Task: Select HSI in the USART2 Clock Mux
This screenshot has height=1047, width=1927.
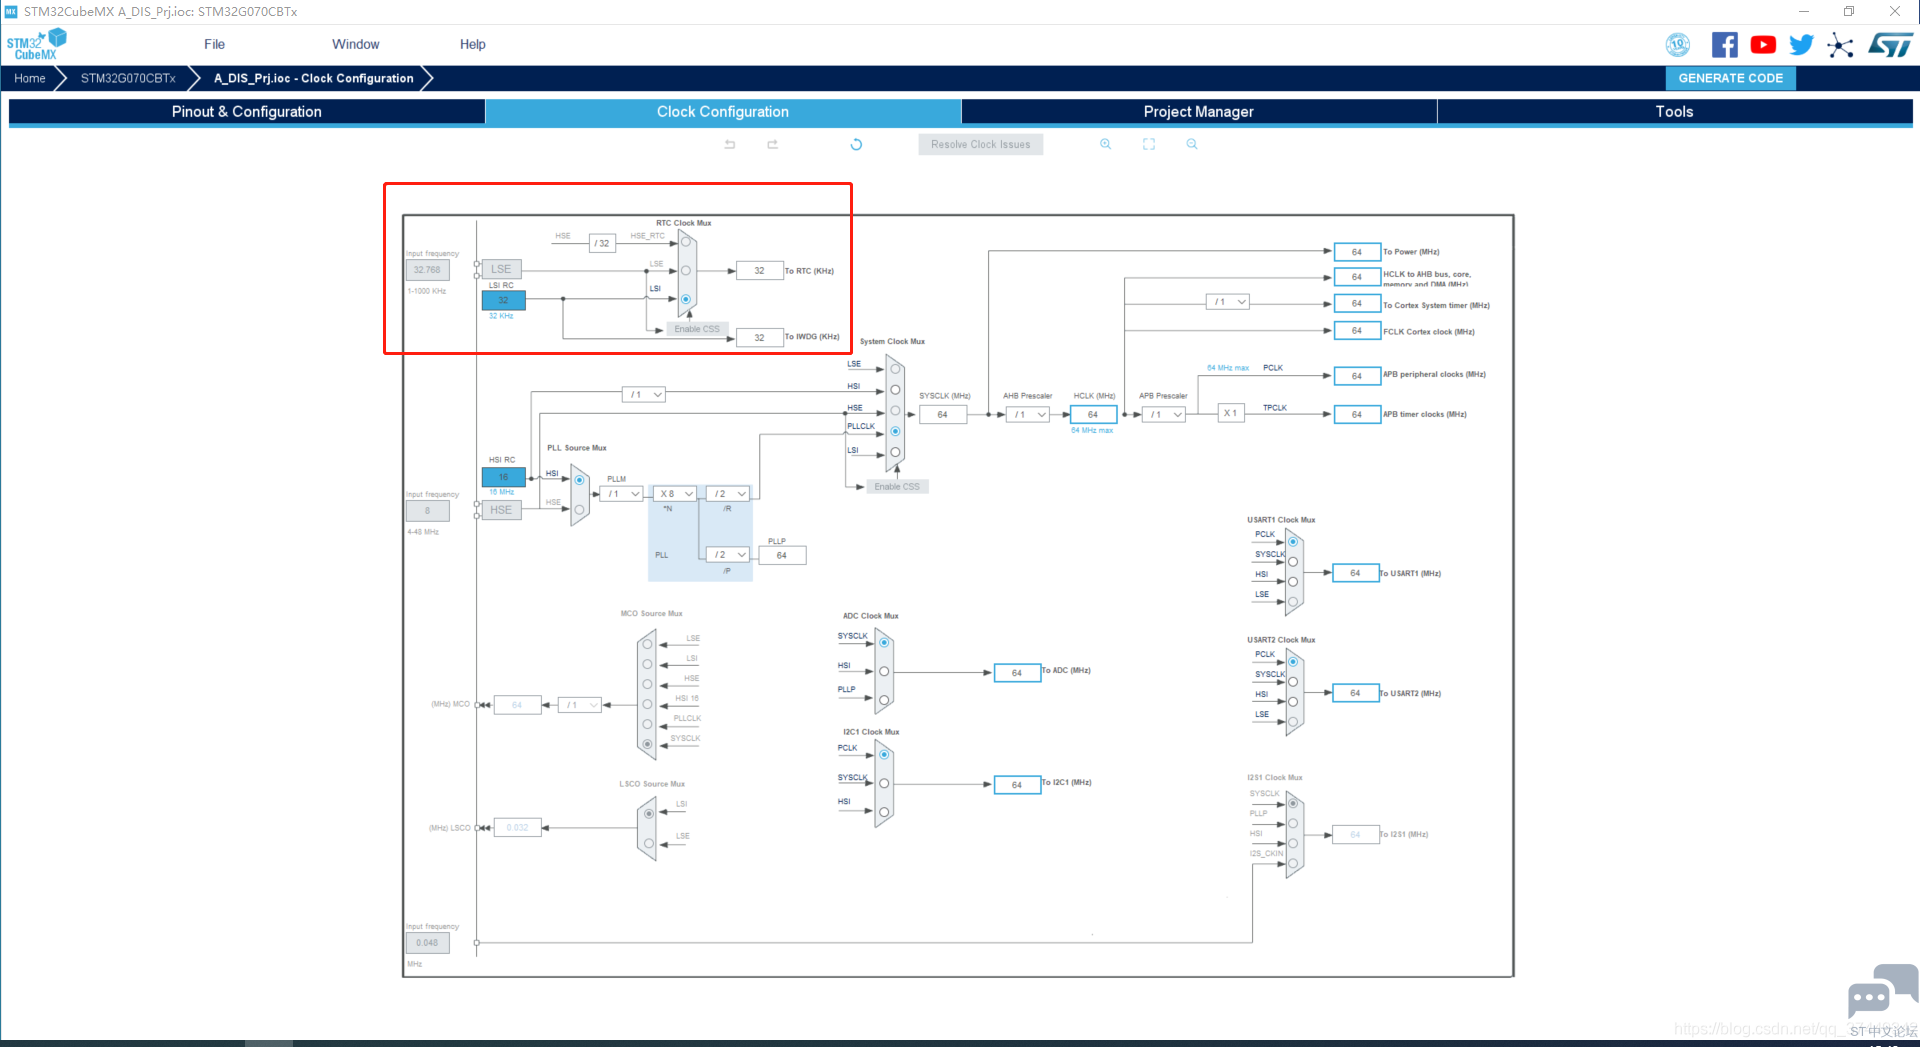Action: [x=1293, y=702]
